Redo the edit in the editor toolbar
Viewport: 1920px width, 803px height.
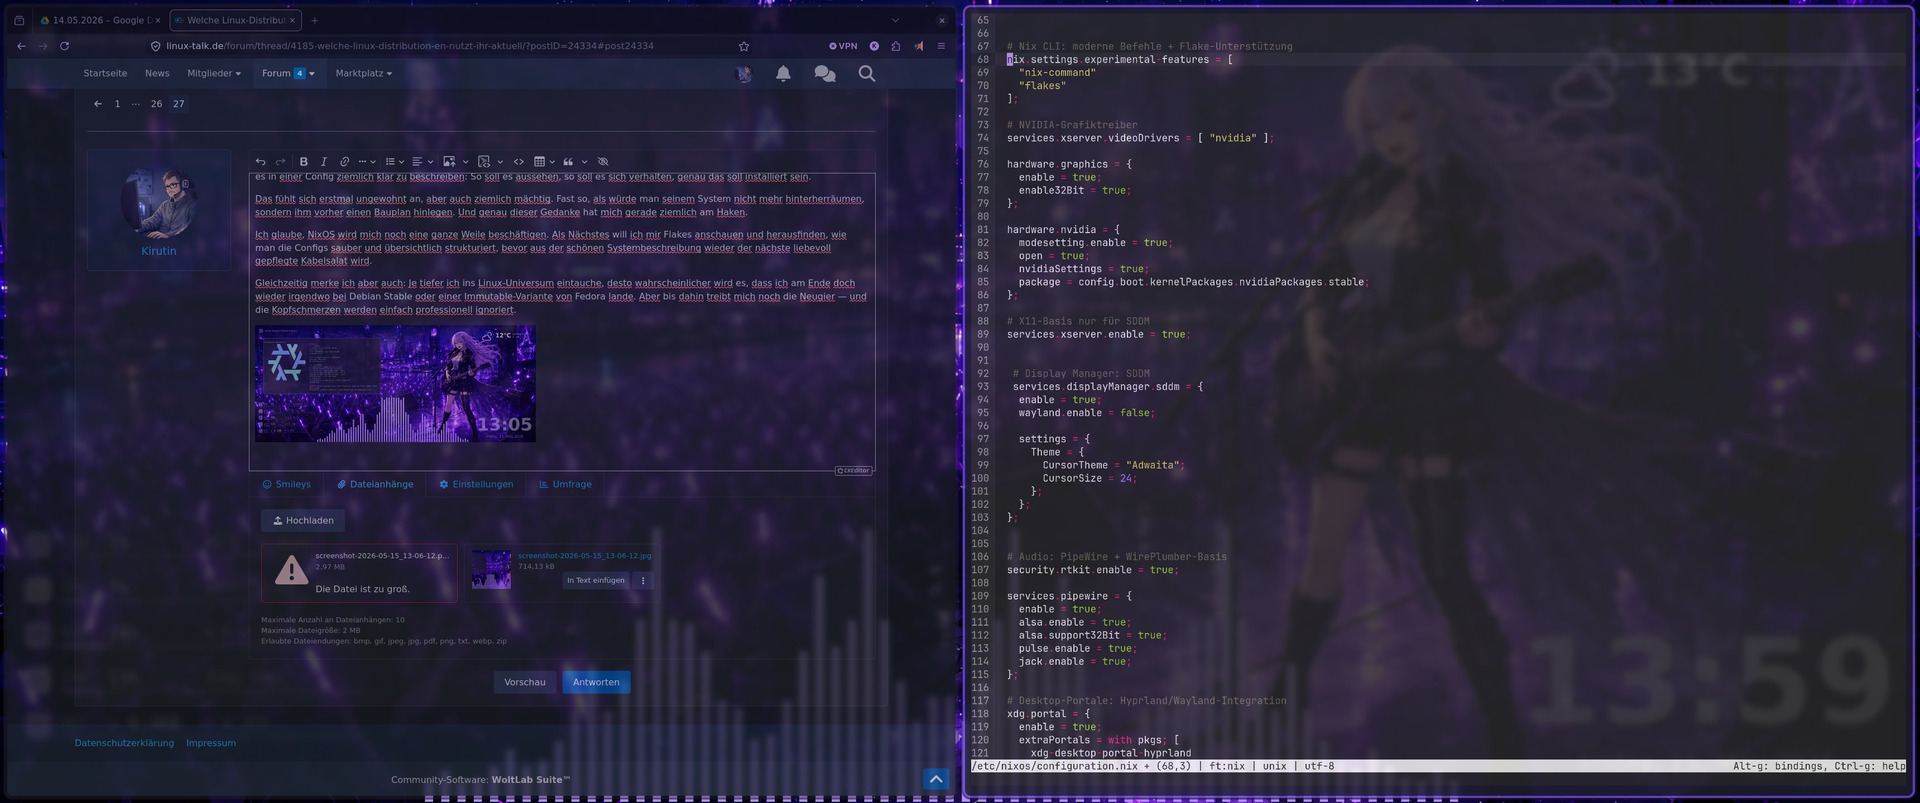pos(281,161)
